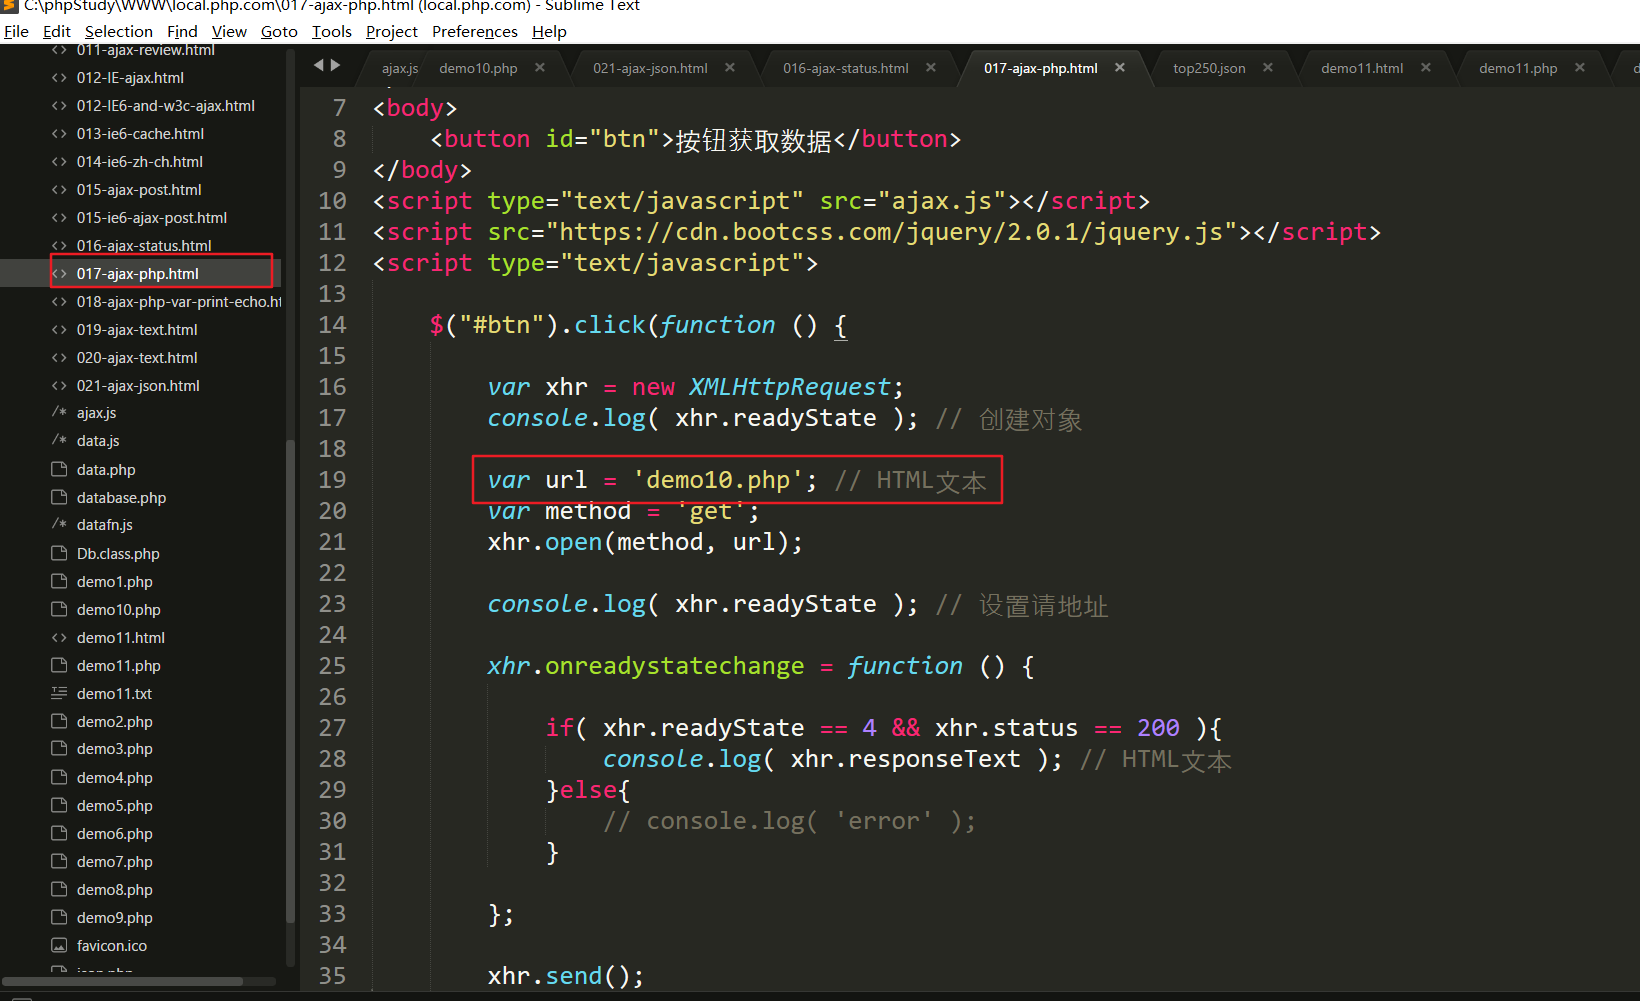Click the file icon beside demo11.txt
Image resolution: width=1640 pixels, height=1001 pixels.
59,694
